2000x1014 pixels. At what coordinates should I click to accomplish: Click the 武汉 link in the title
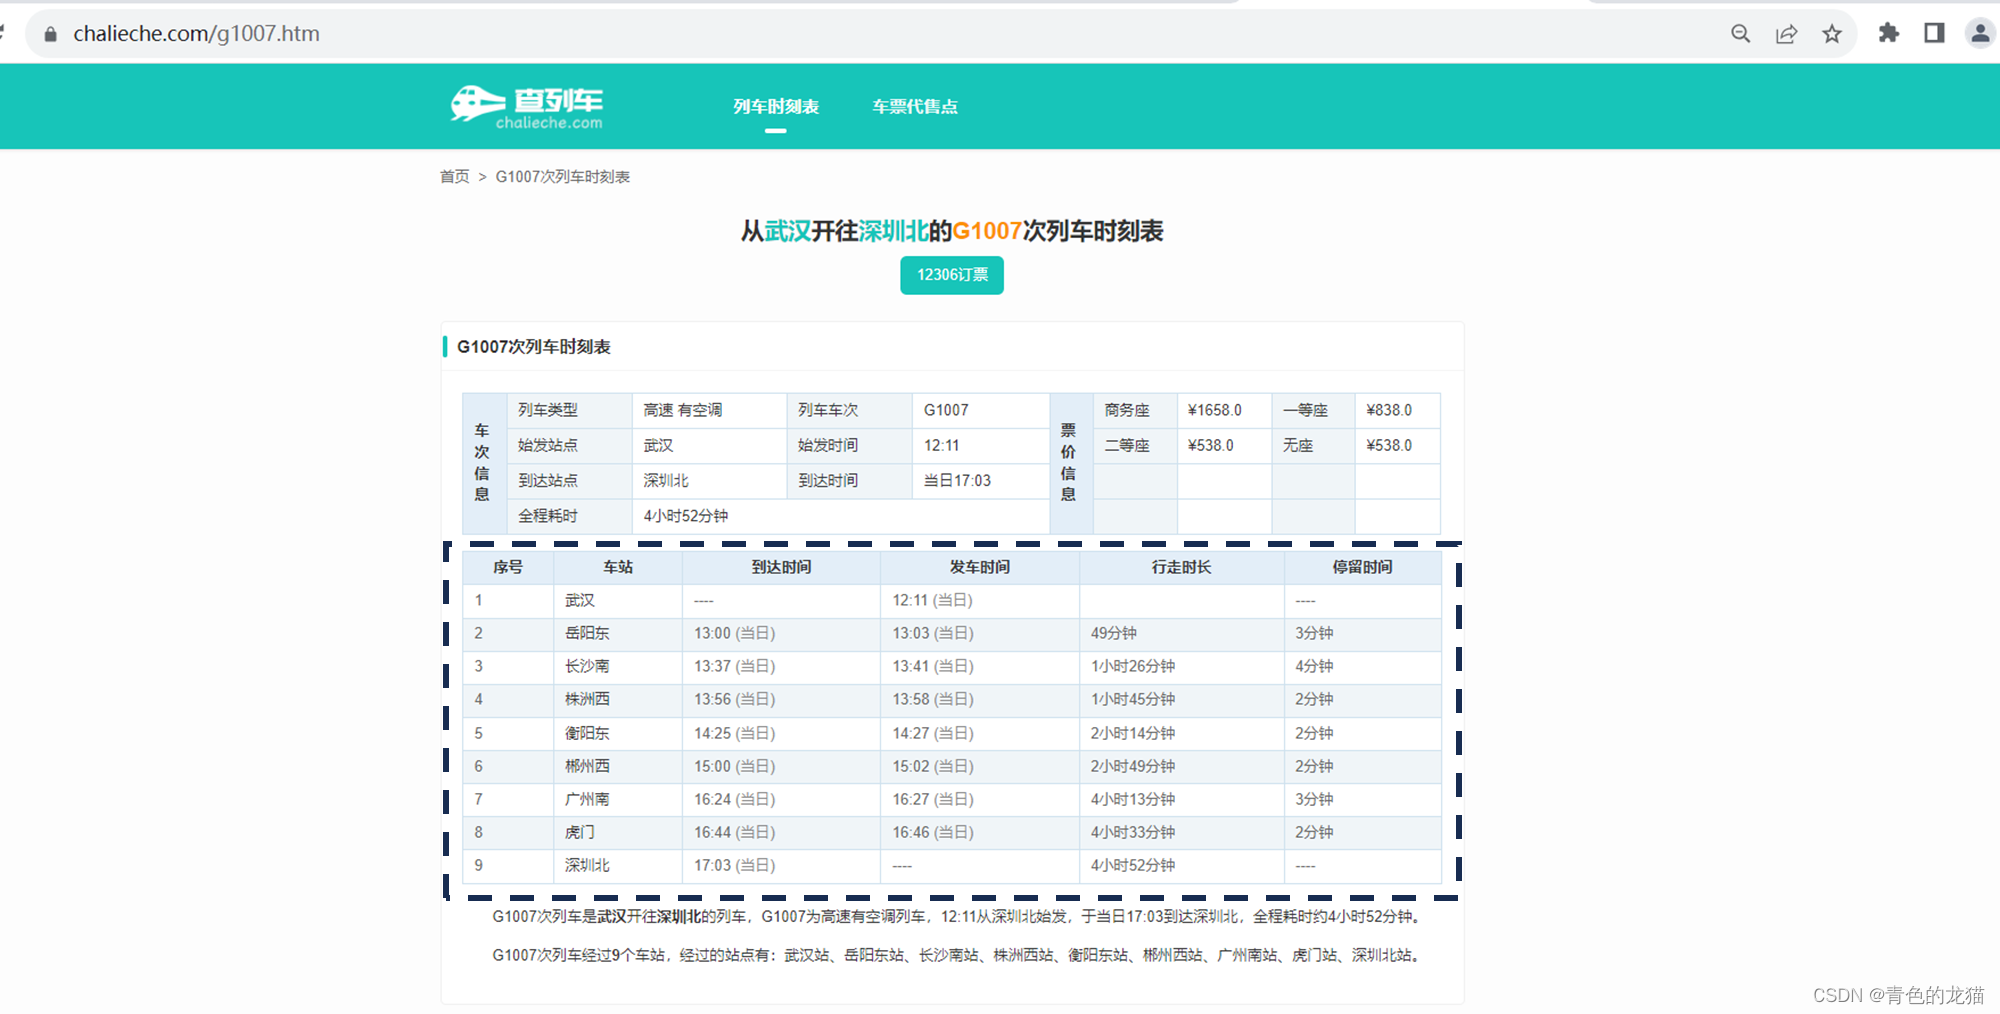pyautogui.click(x=788, y=231)
